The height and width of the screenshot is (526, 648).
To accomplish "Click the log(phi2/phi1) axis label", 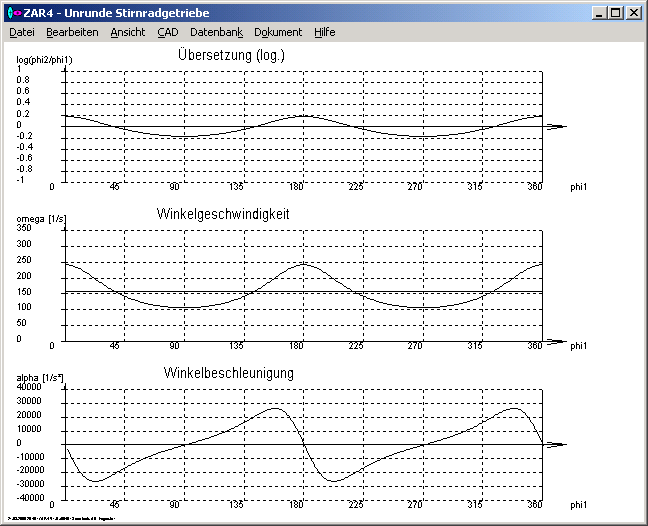I will click(44, 60).
